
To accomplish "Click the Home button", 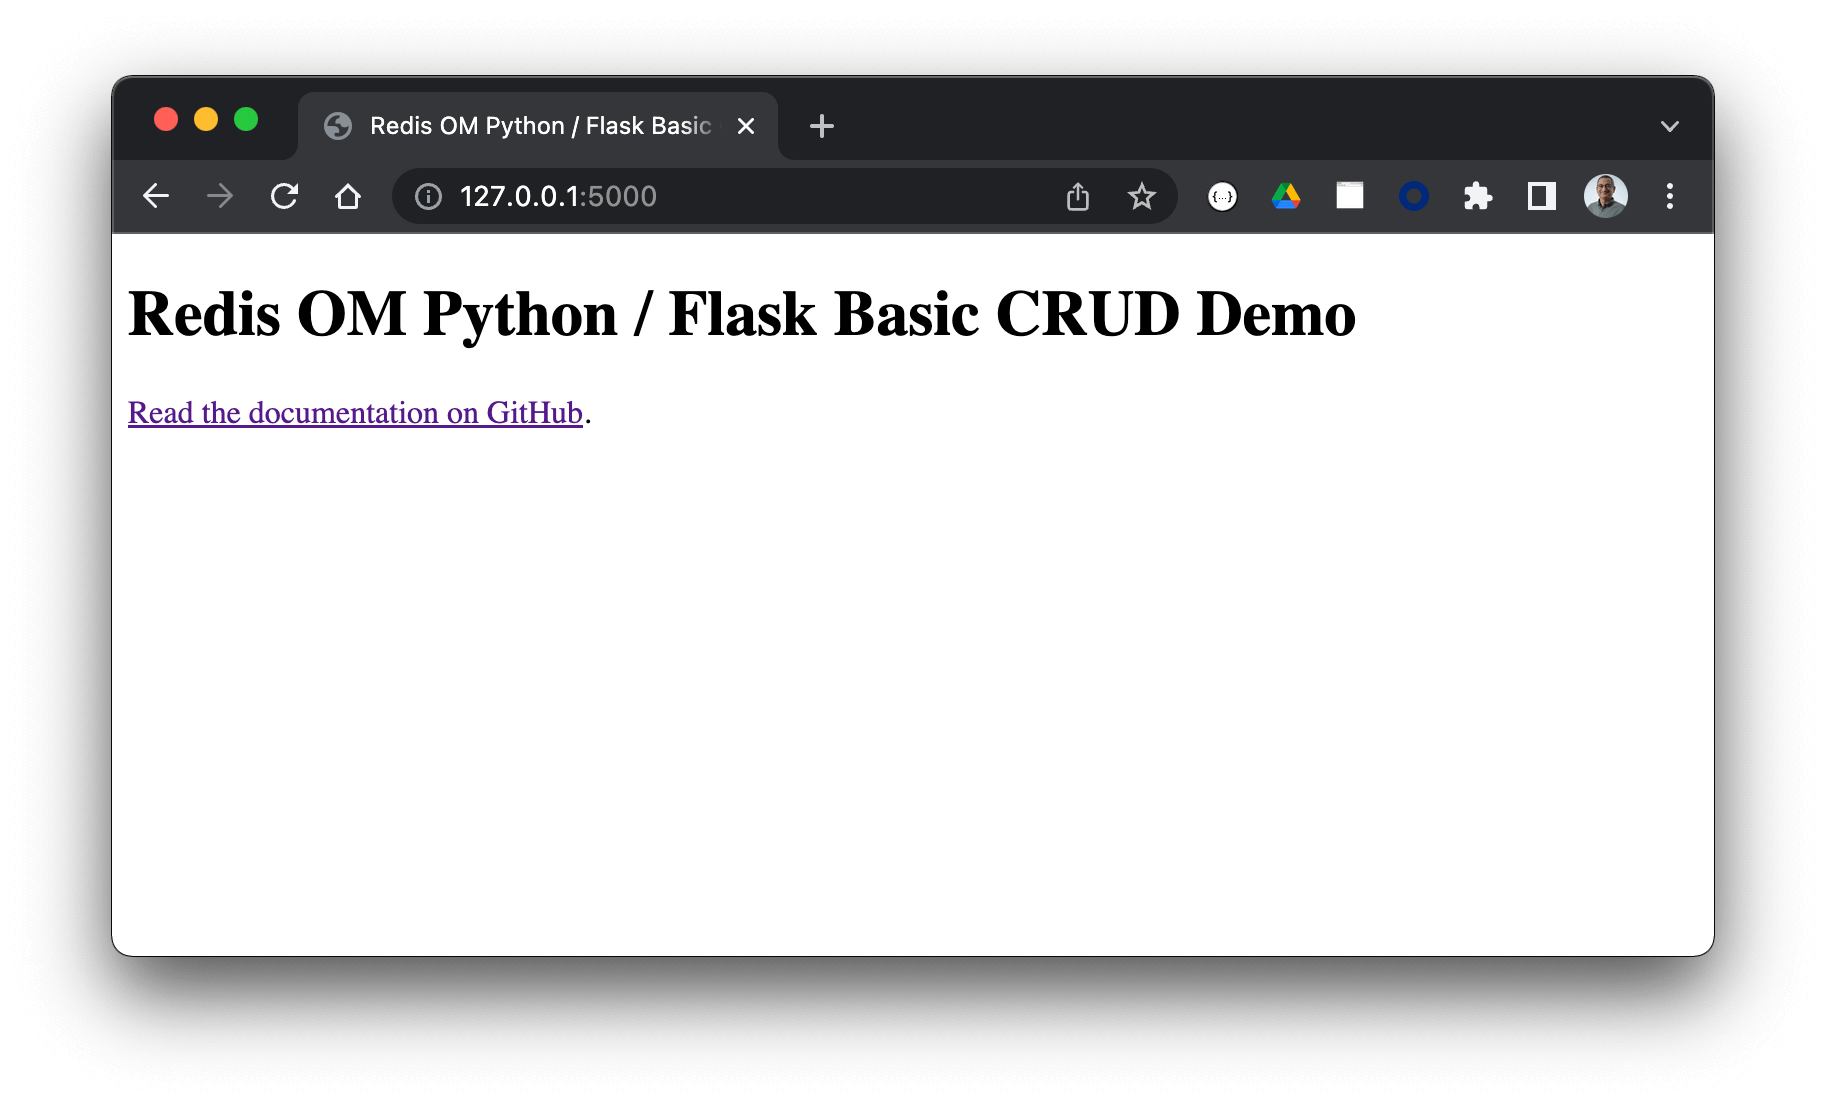I will coord(347,196).
